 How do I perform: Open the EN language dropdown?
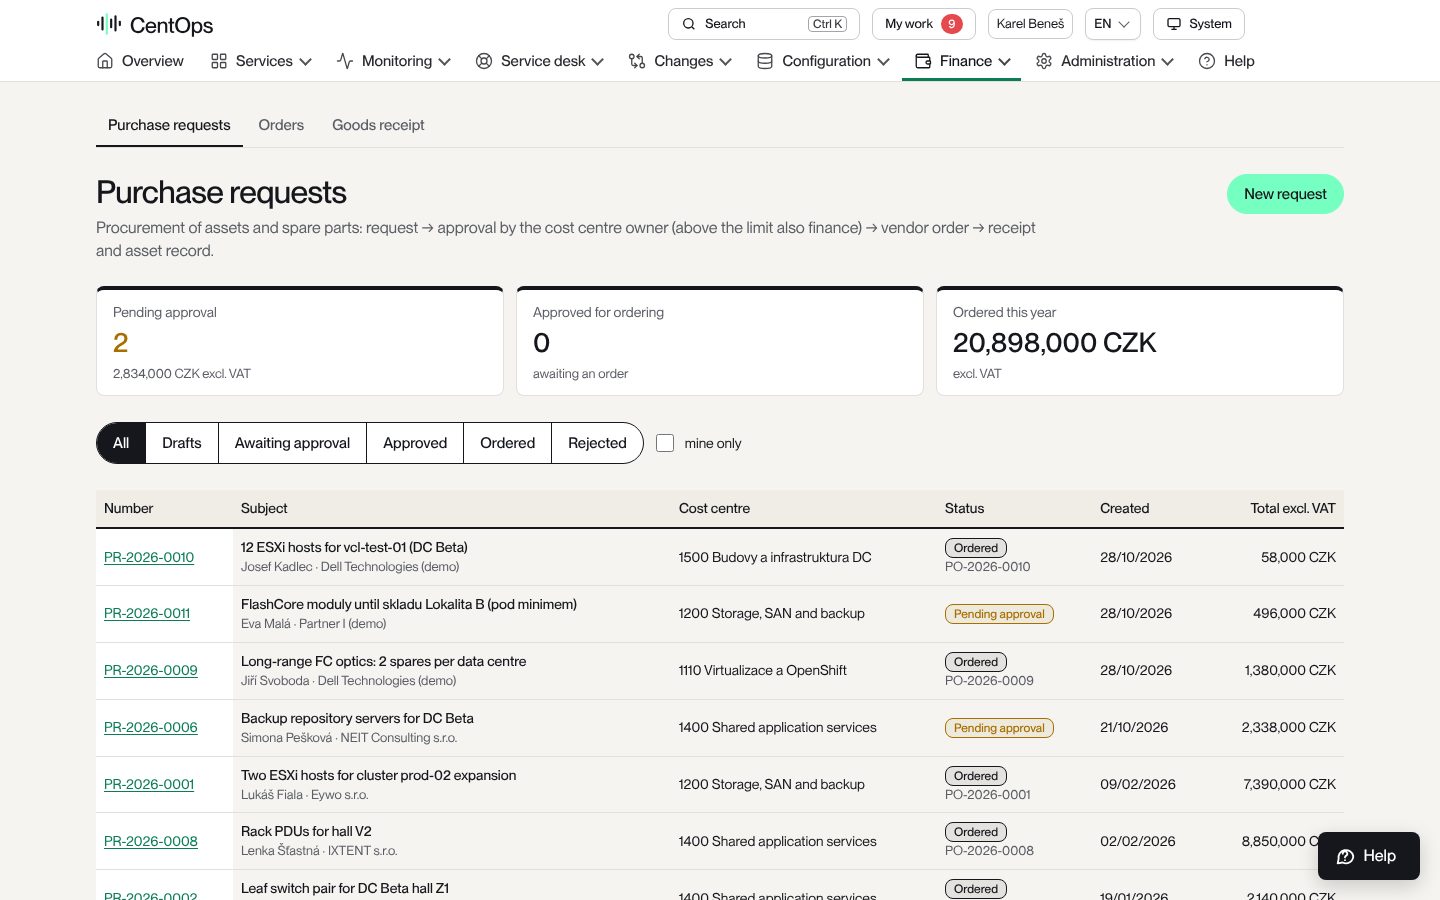1112,24
